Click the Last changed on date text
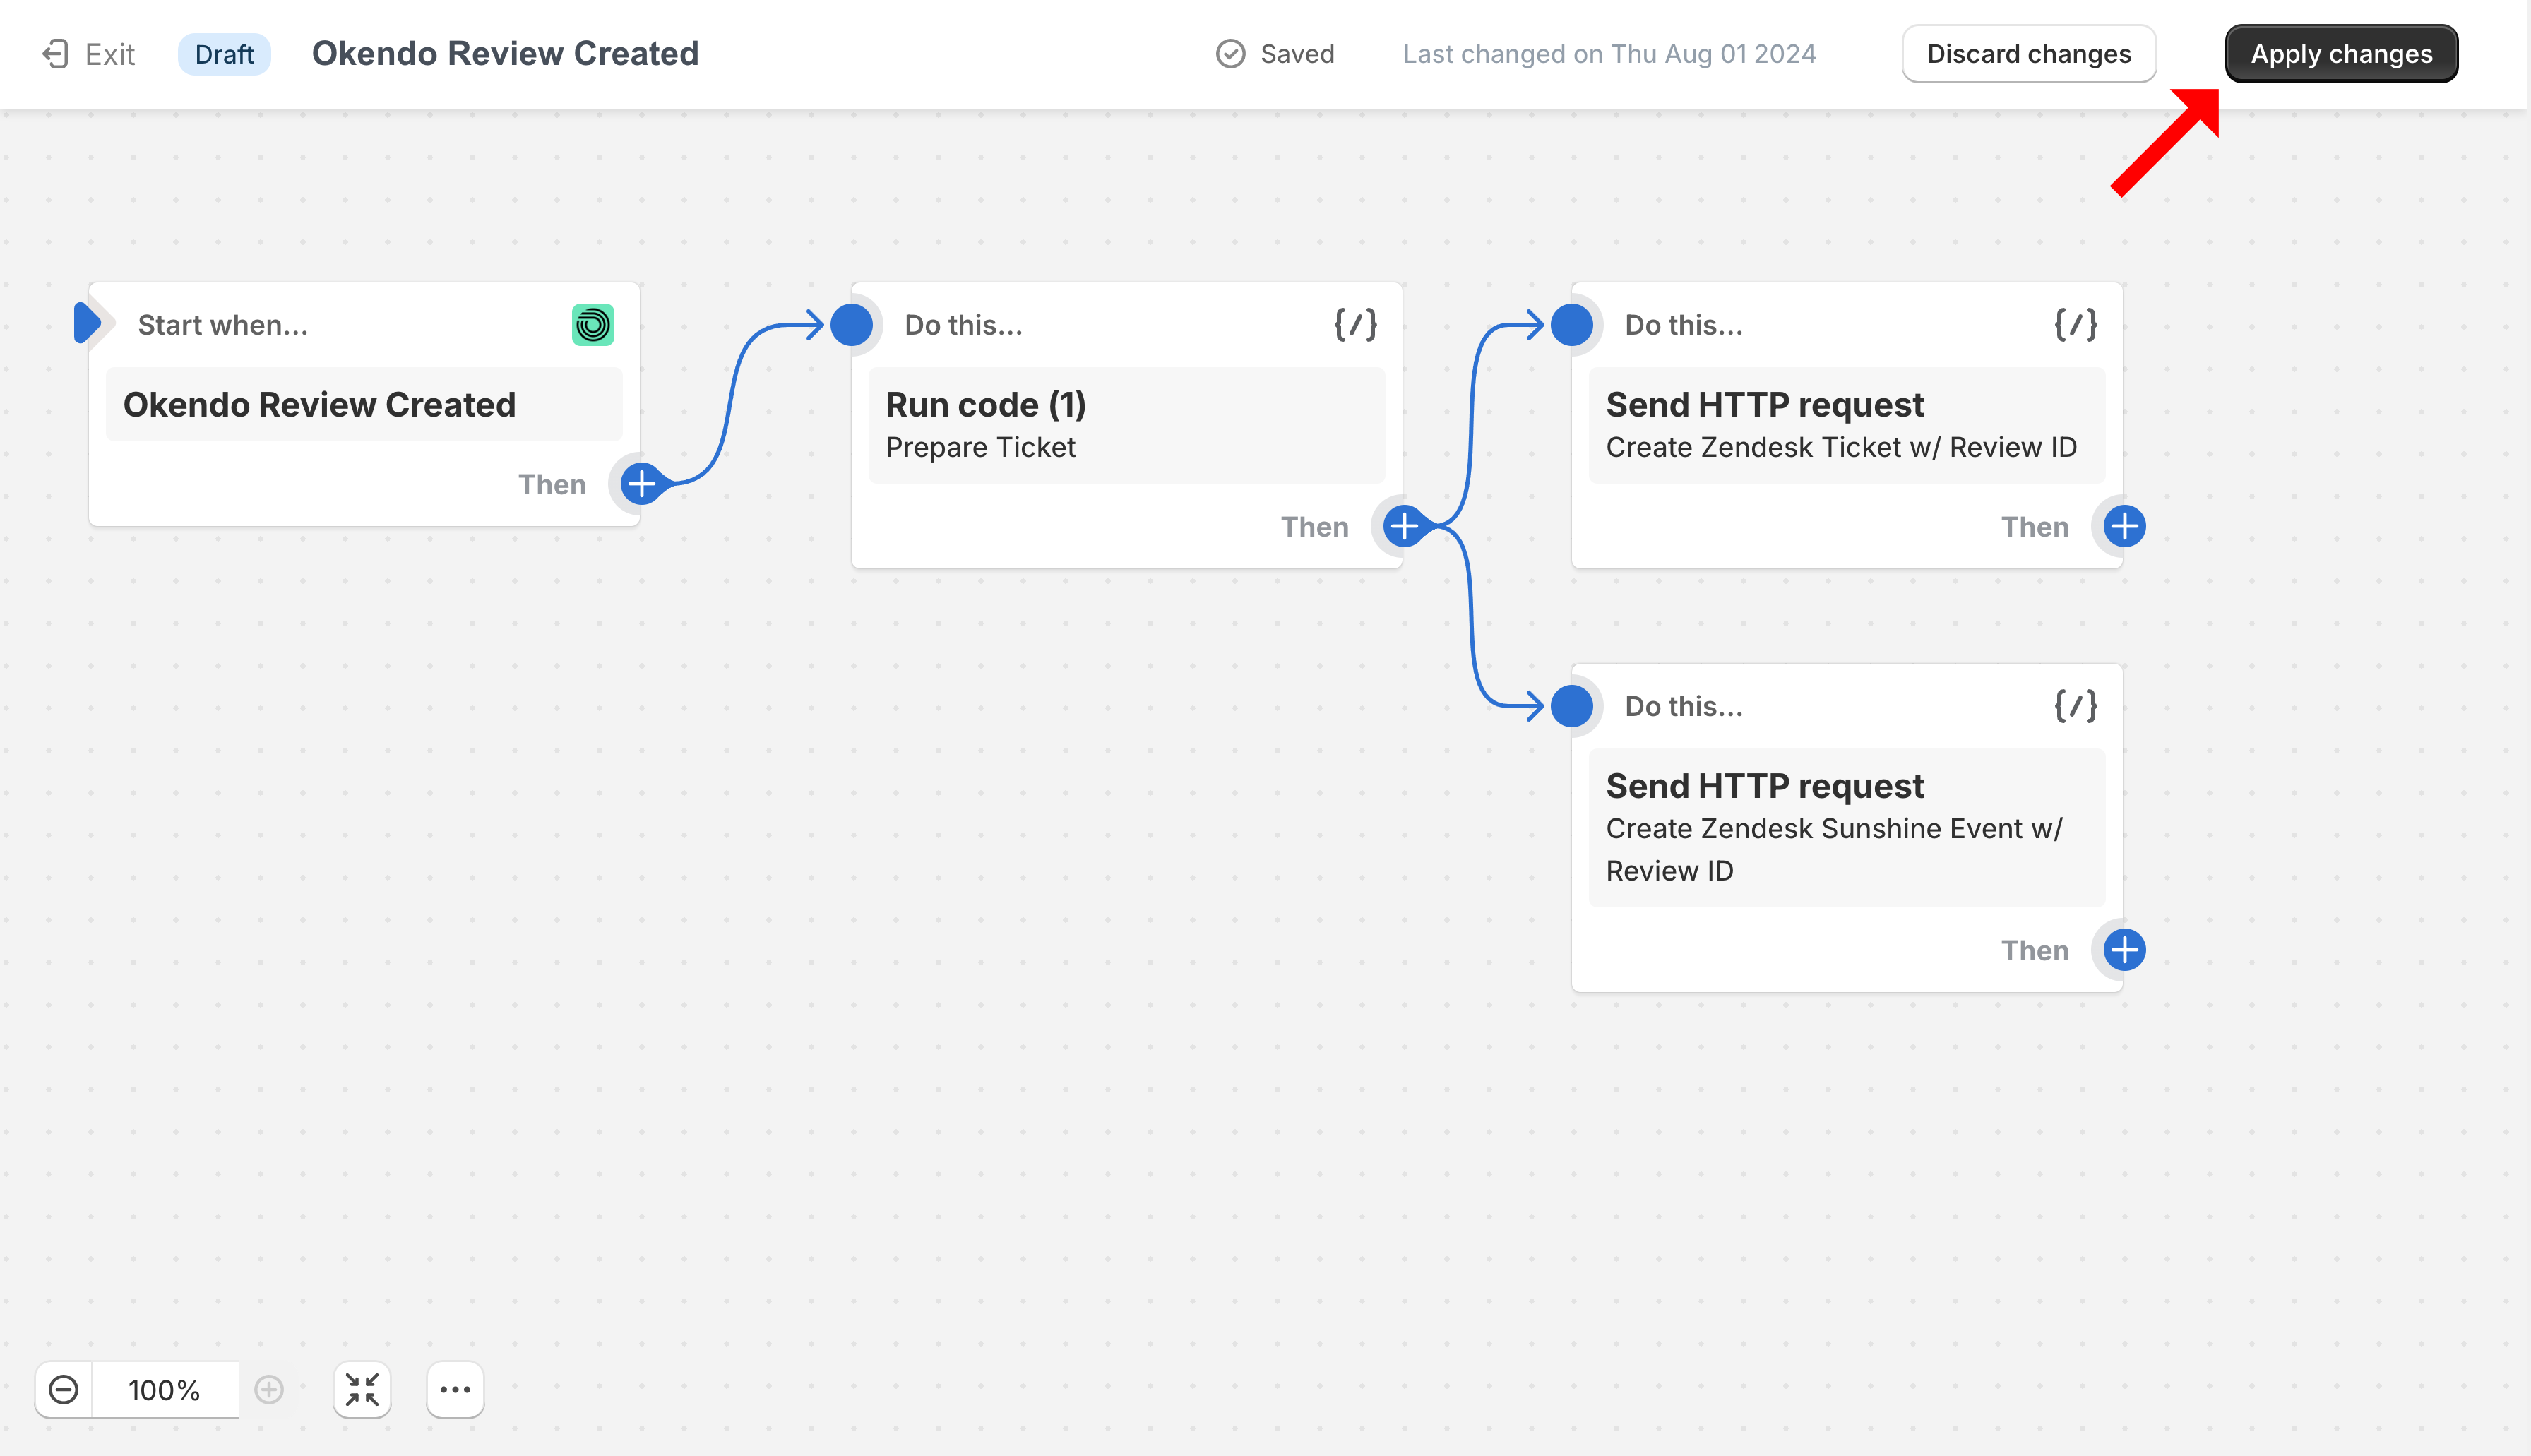 click(1609, 54)
